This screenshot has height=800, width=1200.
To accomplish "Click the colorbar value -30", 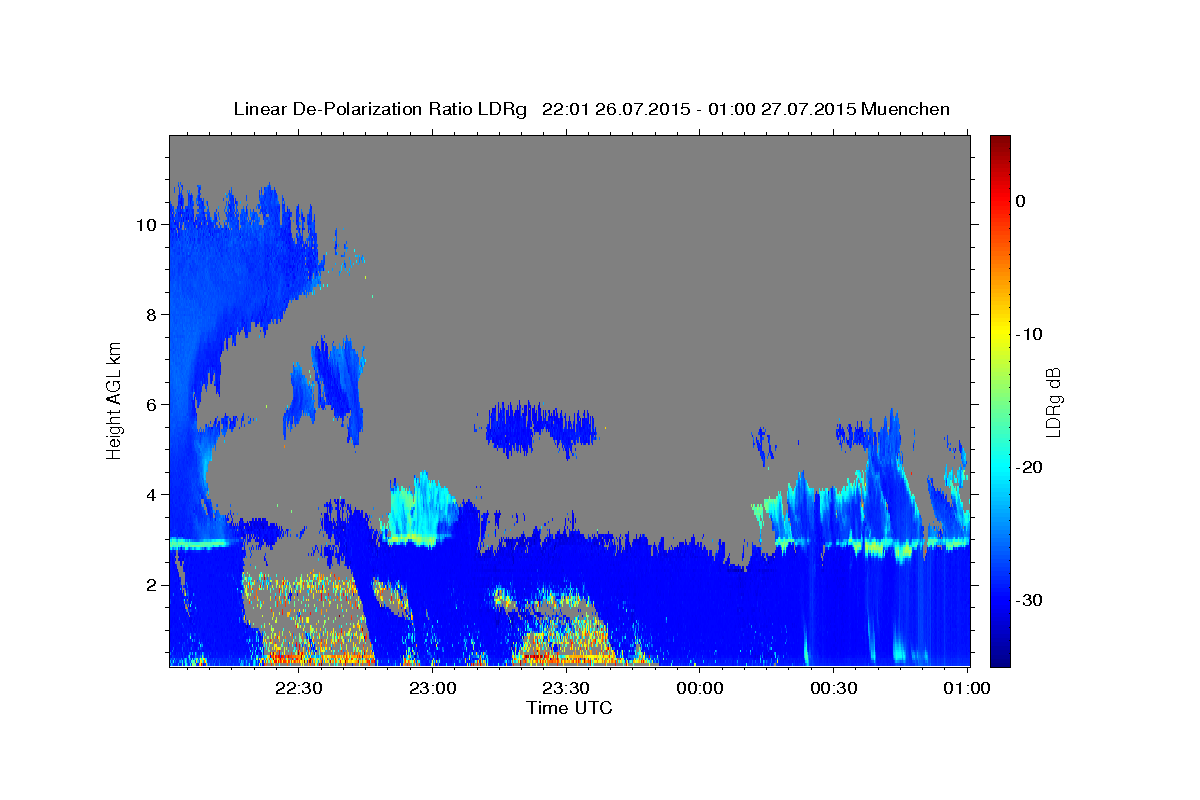I will [1029, 600].
